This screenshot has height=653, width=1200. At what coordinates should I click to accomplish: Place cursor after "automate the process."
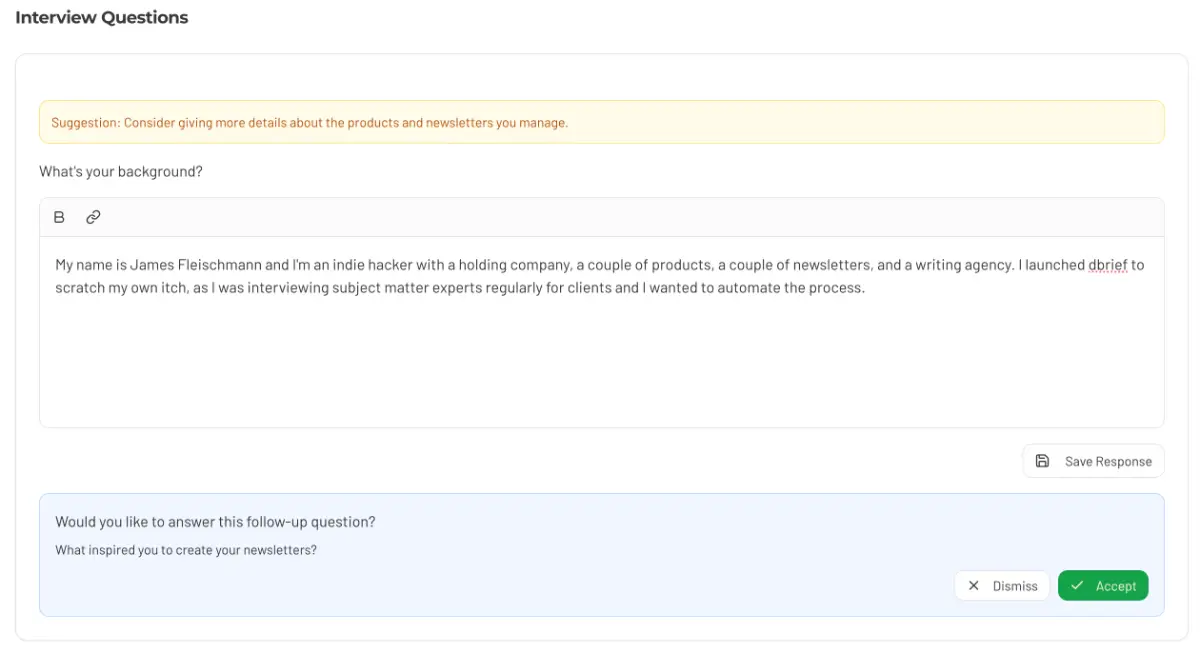coord(865,288)
